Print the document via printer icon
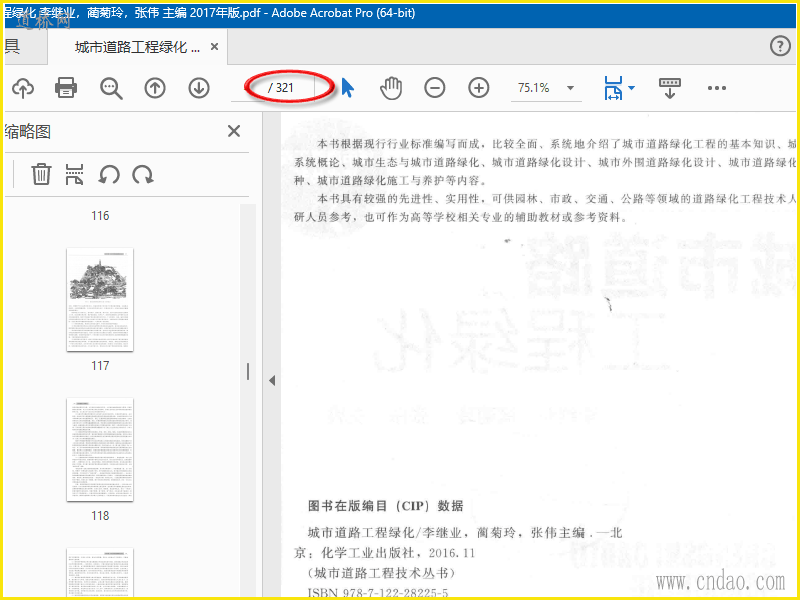 tap(66, 88)
